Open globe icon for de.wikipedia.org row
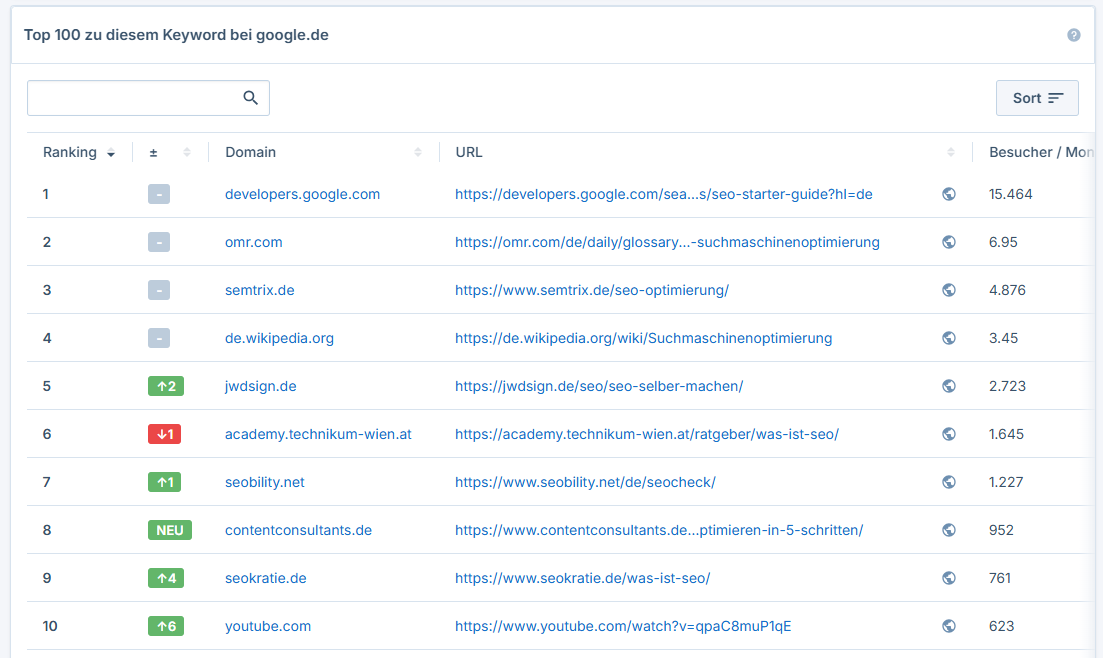The image size is (1103, 658). 949,338
